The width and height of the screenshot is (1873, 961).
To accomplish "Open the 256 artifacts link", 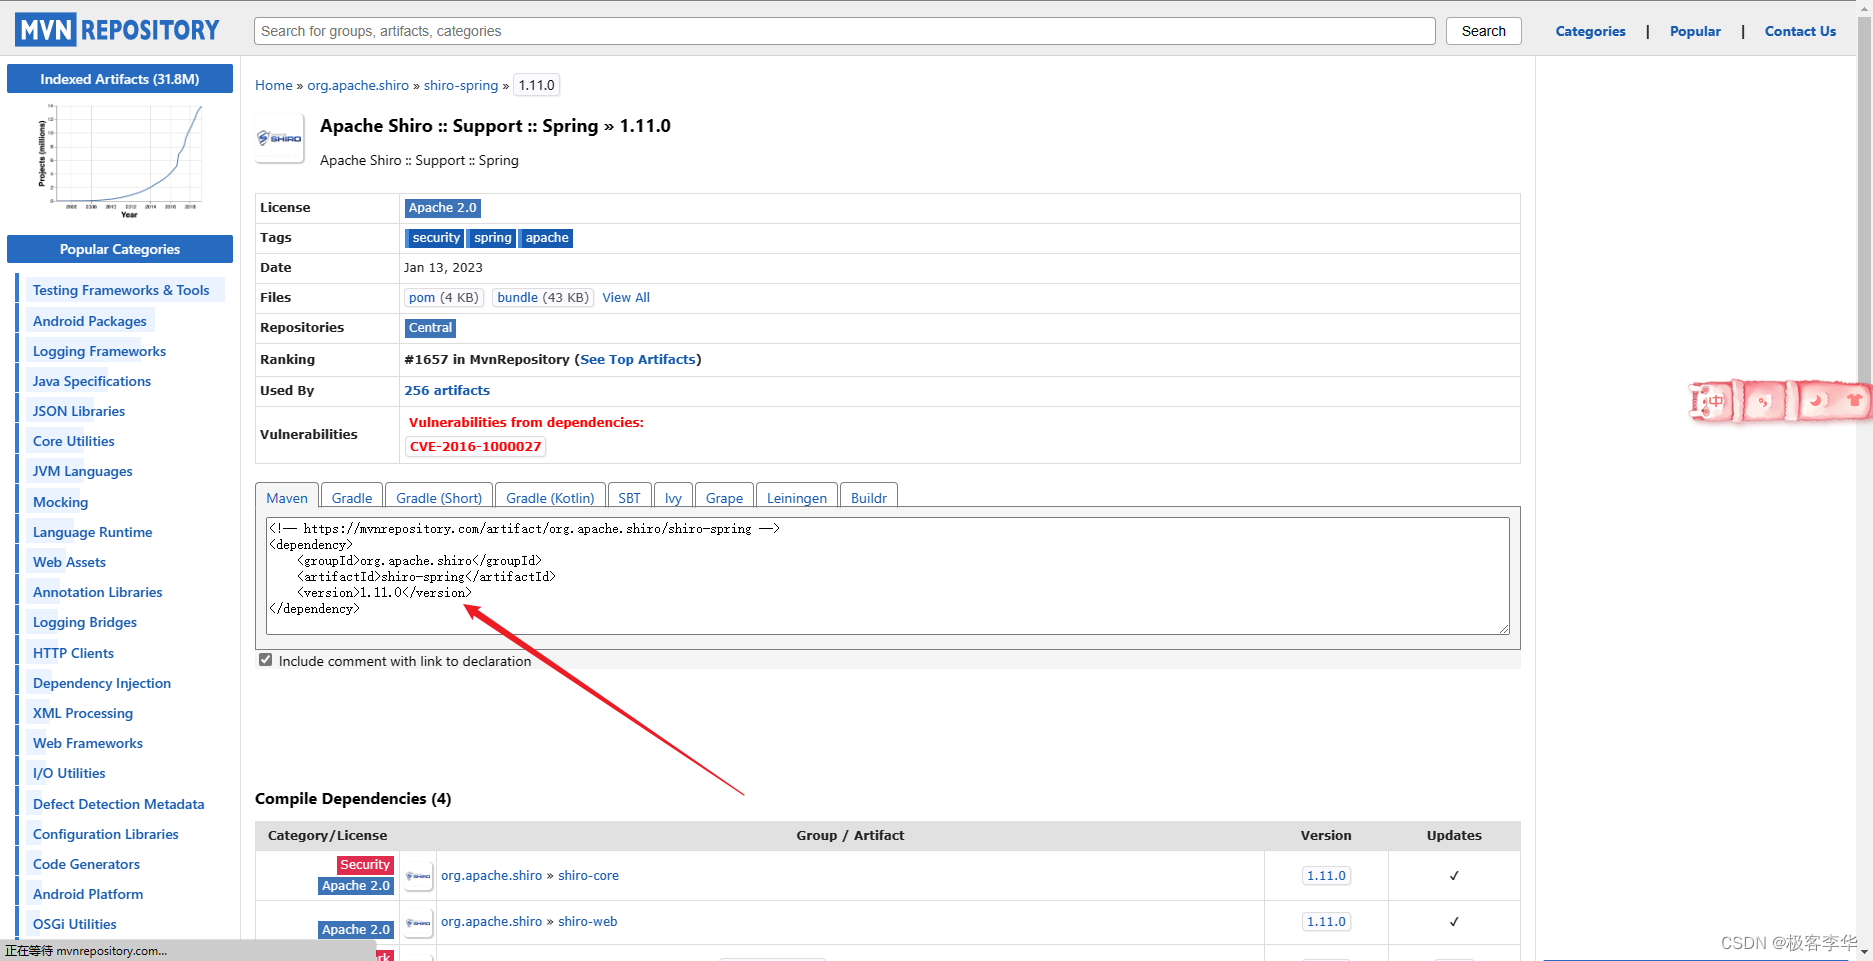I will pyautogui.click(x=447, y=390).
